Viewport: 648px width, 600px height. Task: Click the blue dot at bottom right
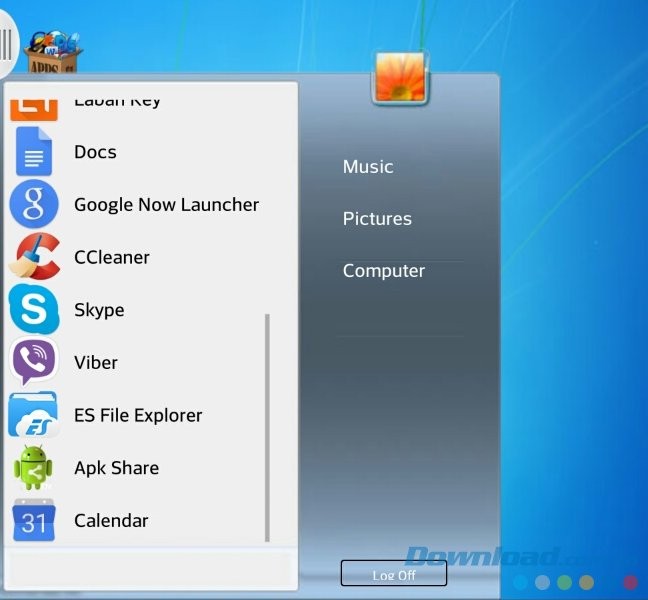coord(520,582)
